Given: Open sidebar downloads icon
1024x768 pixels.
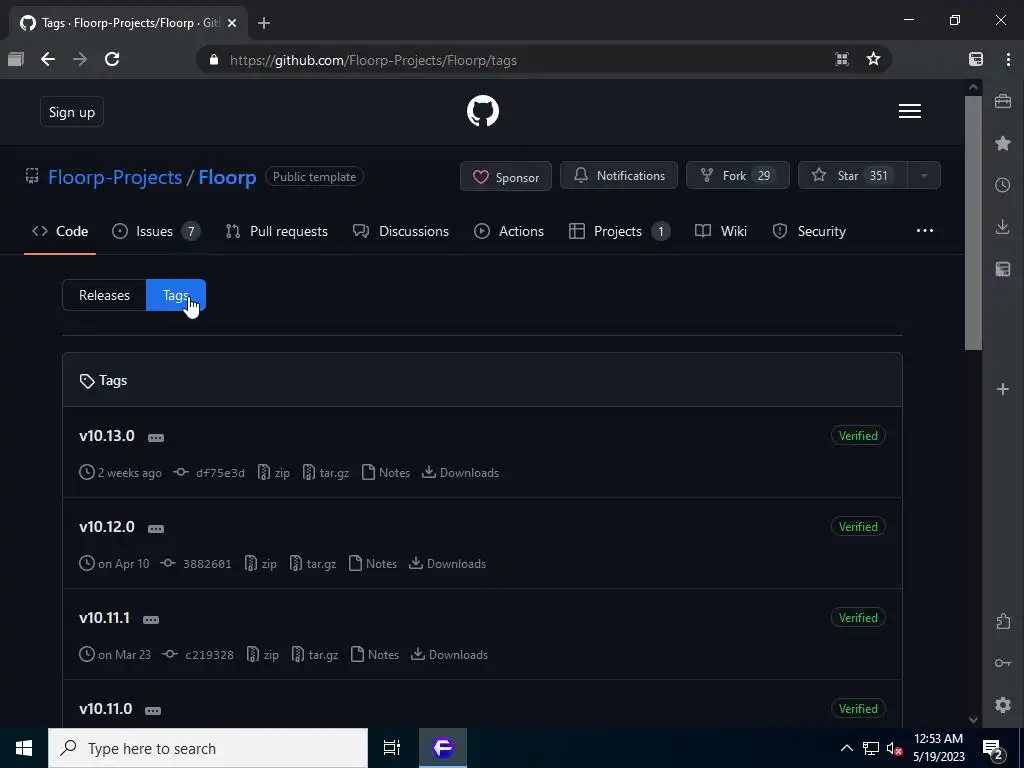Looking at the screenshot, I should (x=1003, y=227).
